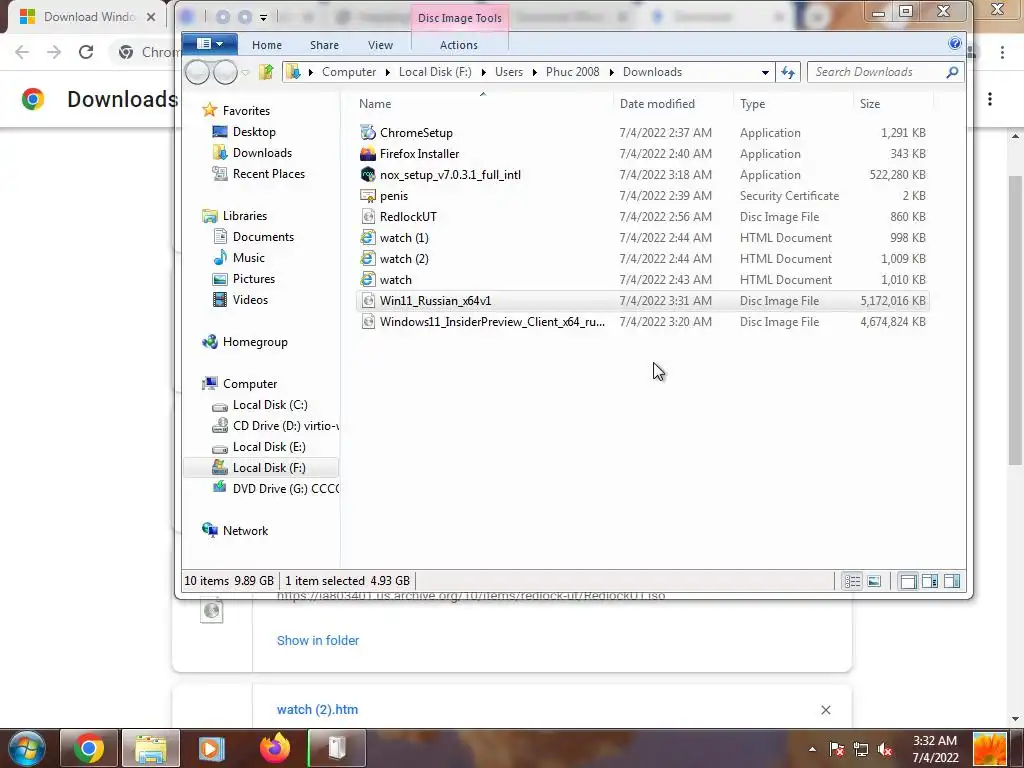This screenshot has height=768, width=1024.
Task: Open the Home ribbon tab
Action: [x=266, y=45]
